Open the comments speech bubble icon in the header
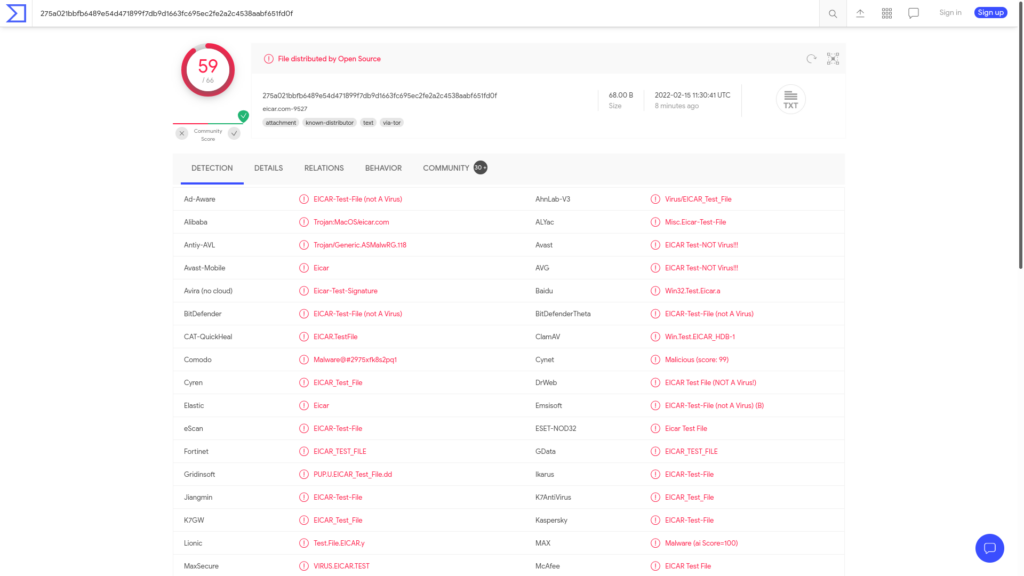This screenshot has width=1024, height=576. tap(914, 13)
